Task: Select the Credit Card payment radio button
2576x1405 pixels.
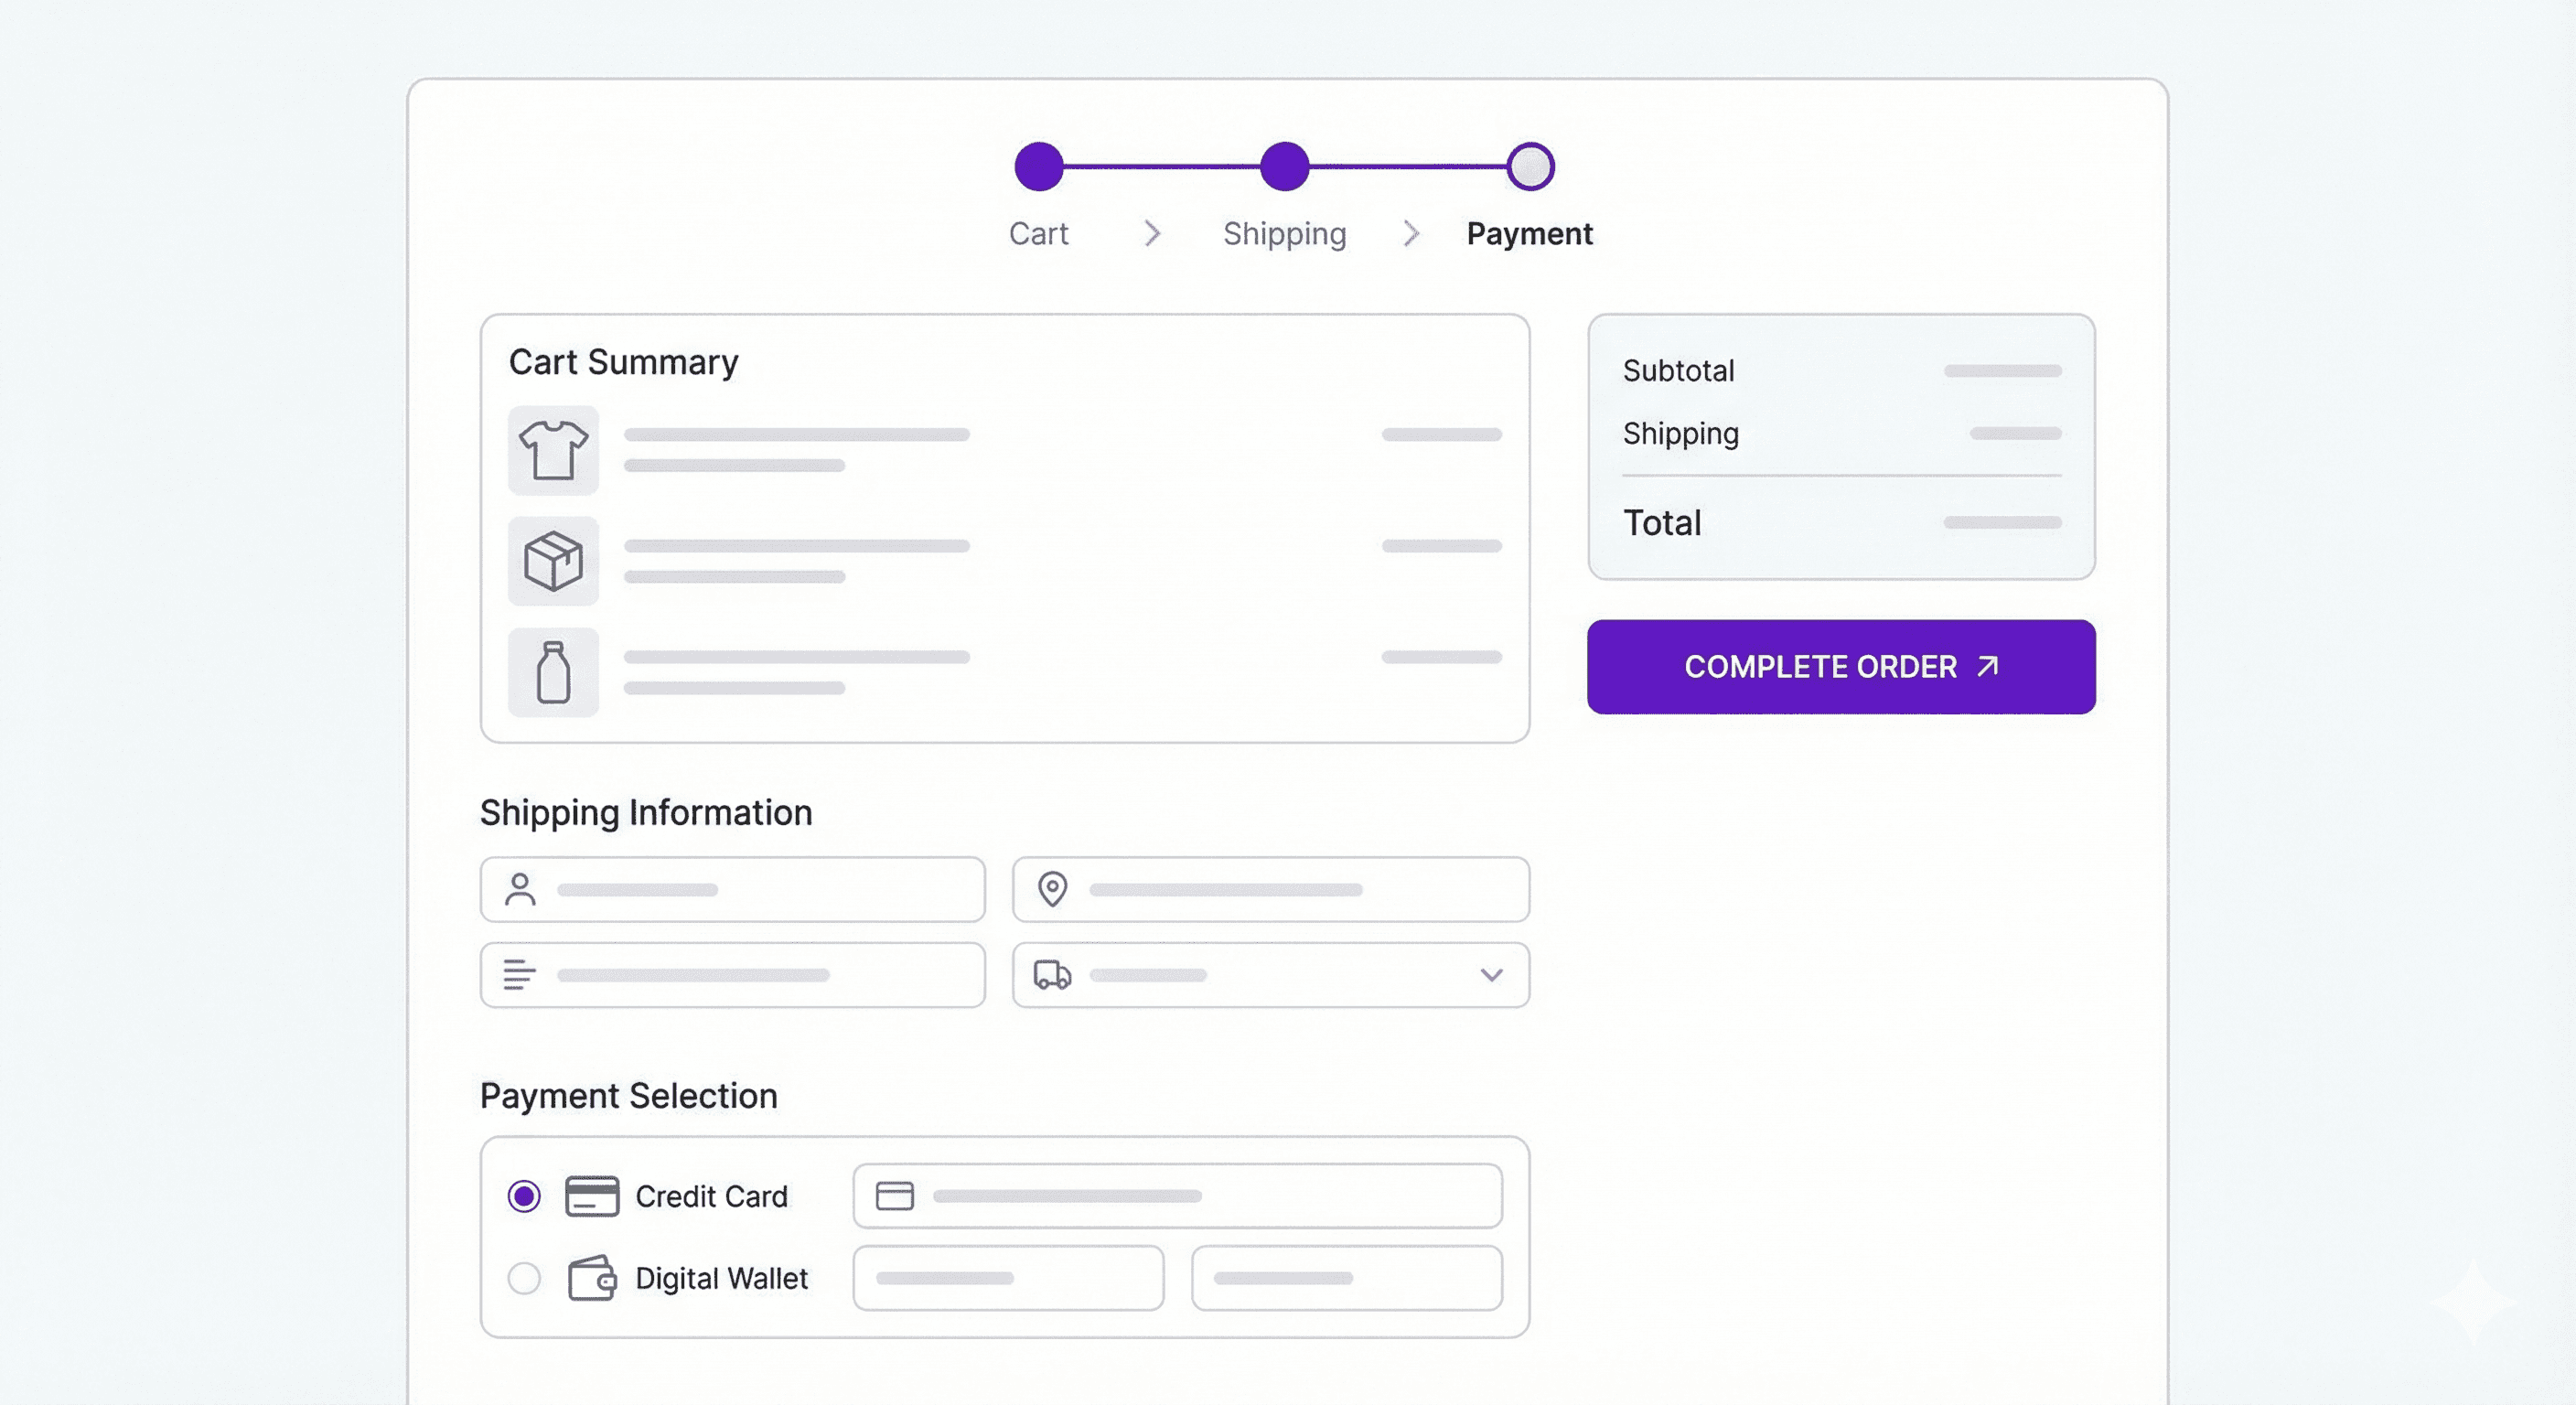Action: point(523,1194)
